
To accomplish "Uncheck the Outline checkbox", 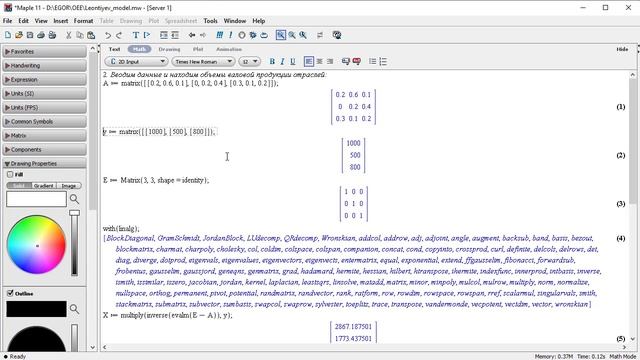I will [10, 293].
